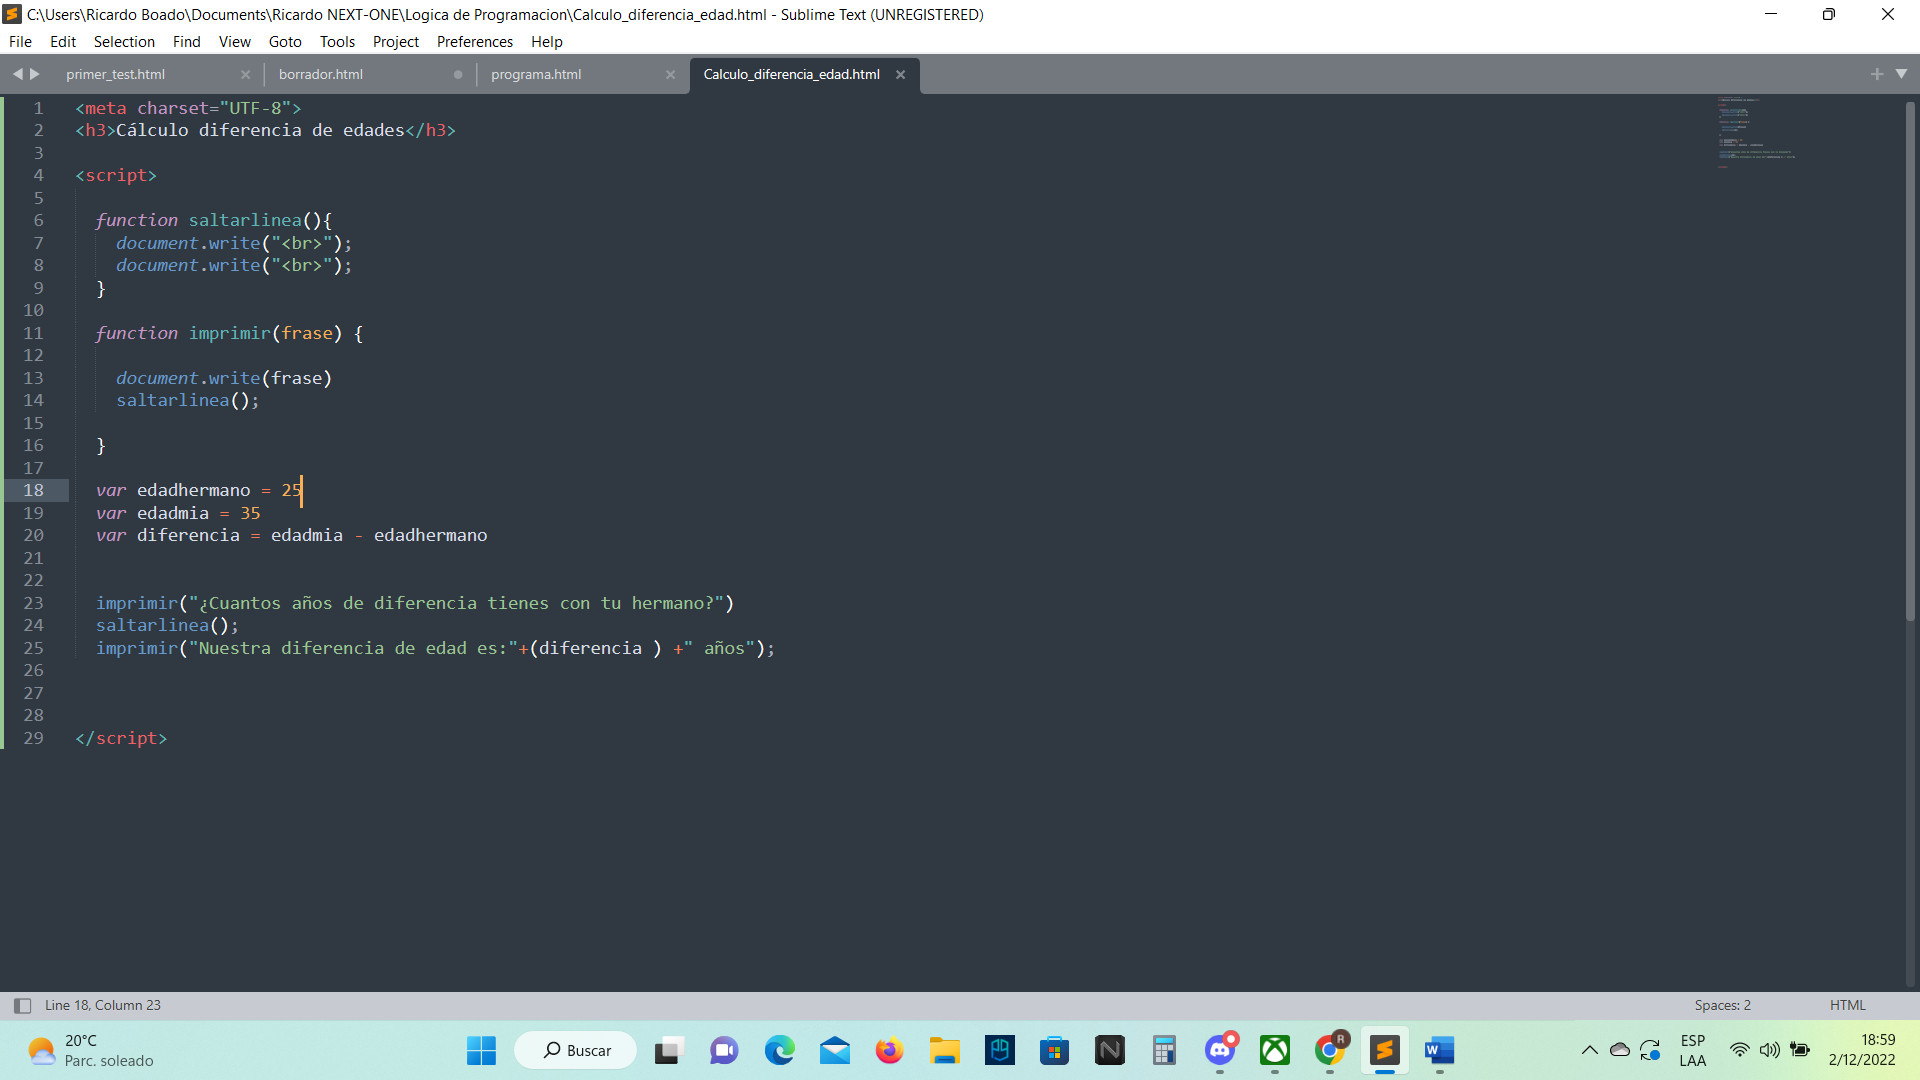Viewport: 1920px width, 1080px height.
Task: Open the Xbox app on taskbar
Action: 1275,1050
